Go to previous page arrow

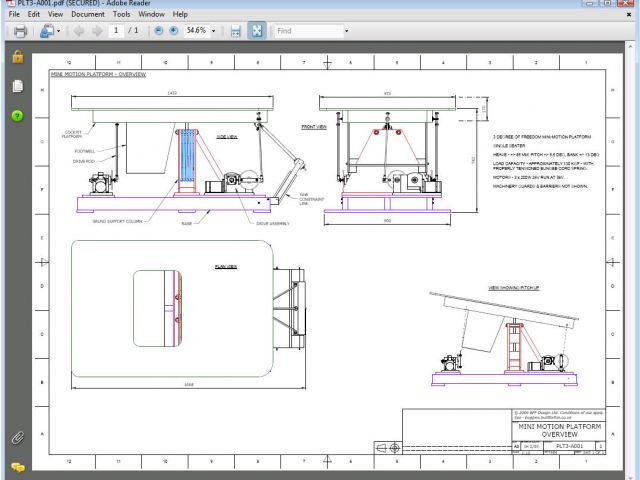[x=80, y=31]
